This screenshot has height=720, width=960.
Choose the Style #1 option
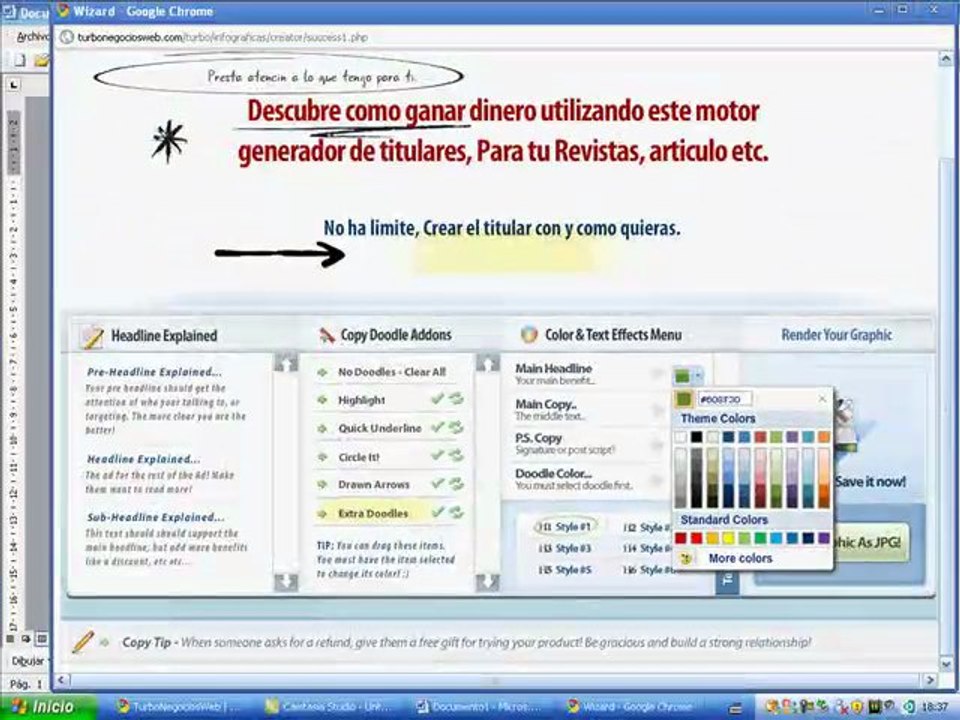tap(566, 527)
